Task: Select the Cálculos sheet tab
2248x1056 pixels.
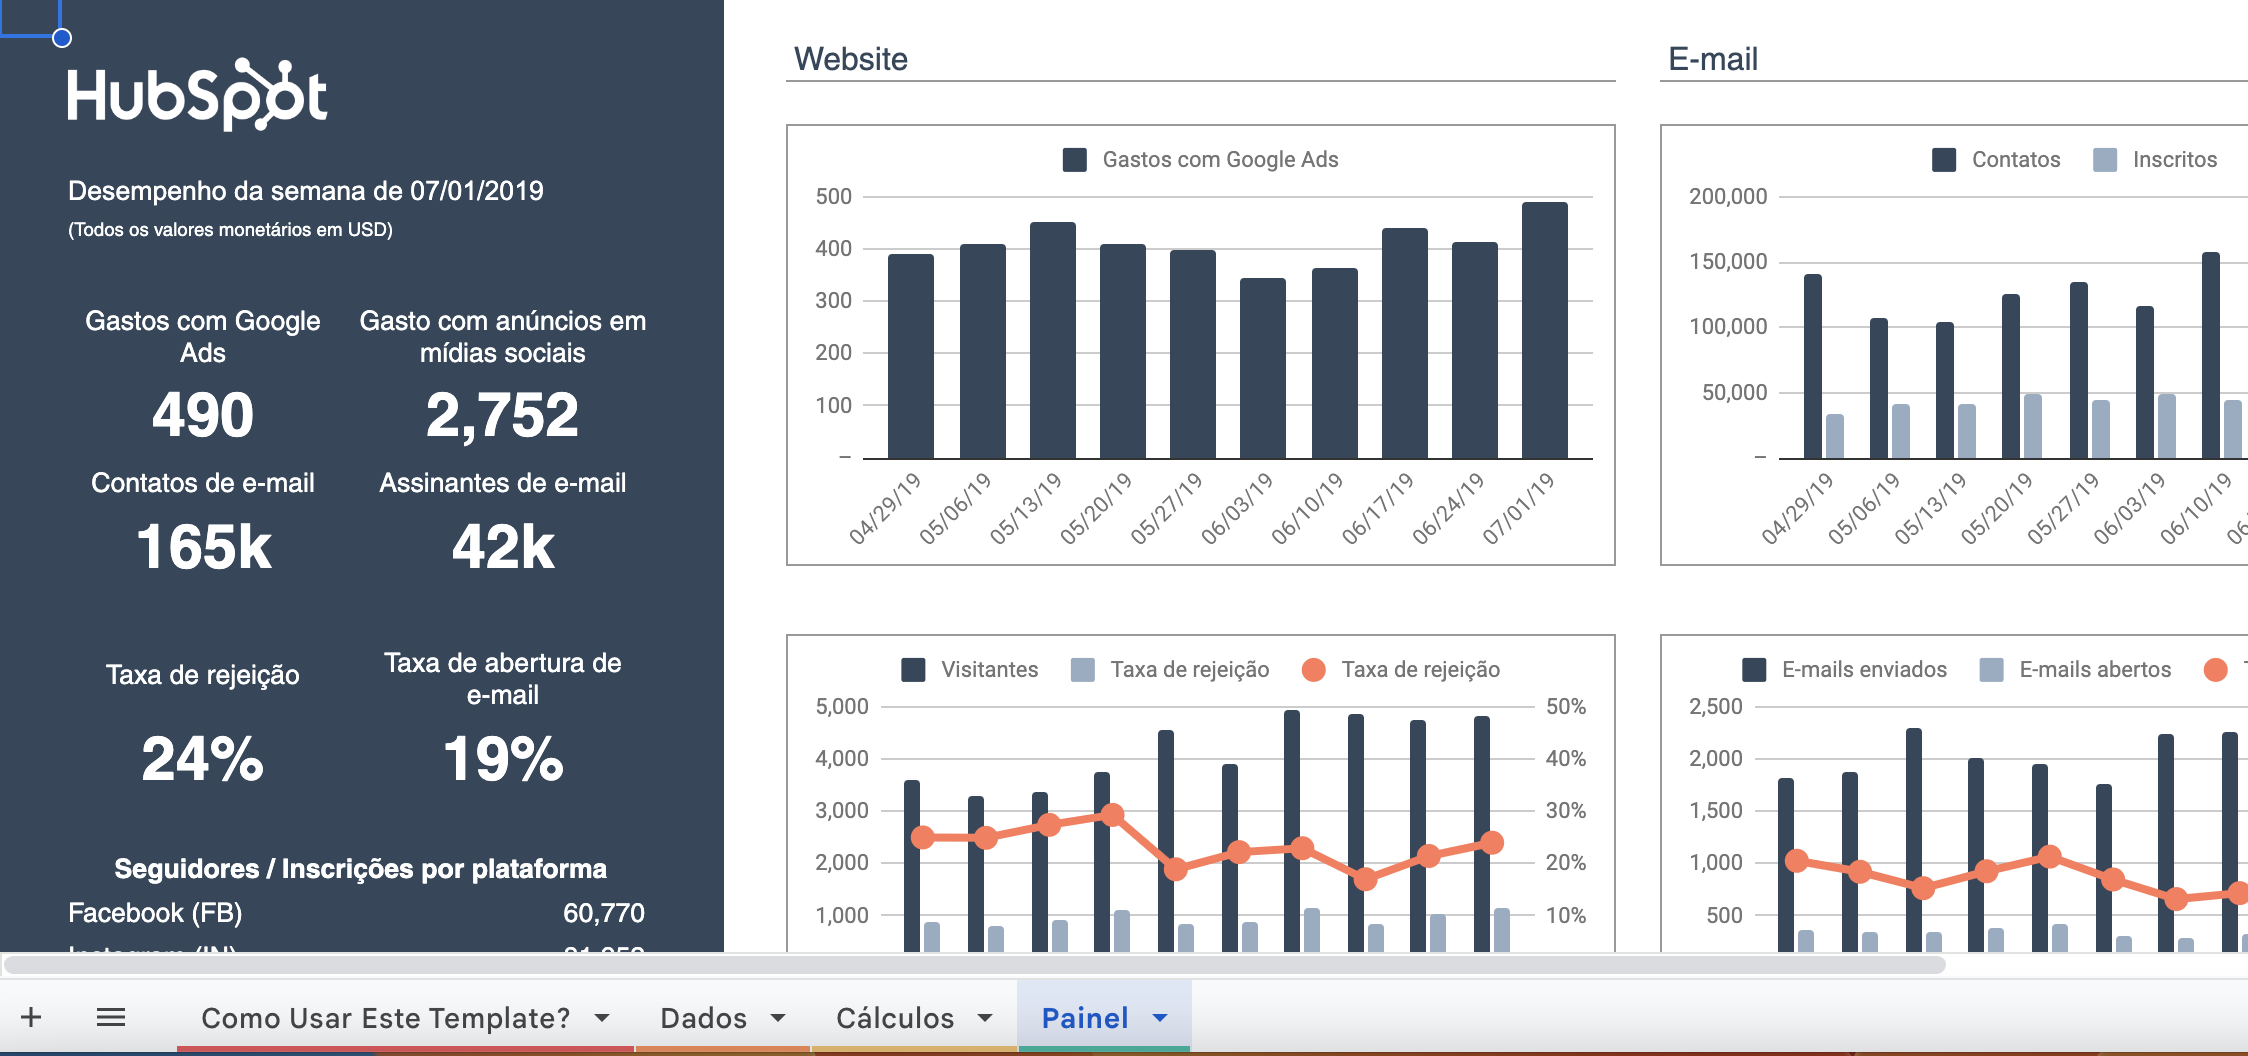Action: pyautogui.click(x=895, y=1017)
